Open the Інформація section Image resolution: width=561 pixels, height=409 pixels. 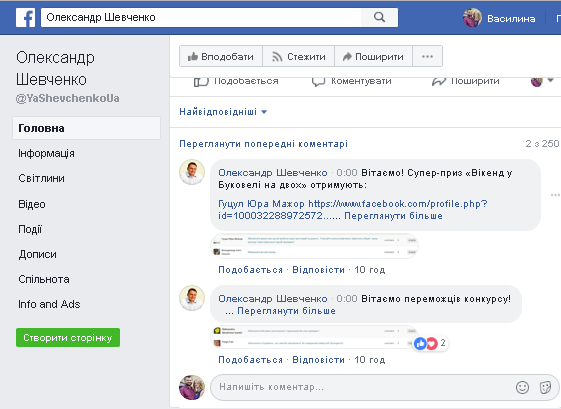47,154
